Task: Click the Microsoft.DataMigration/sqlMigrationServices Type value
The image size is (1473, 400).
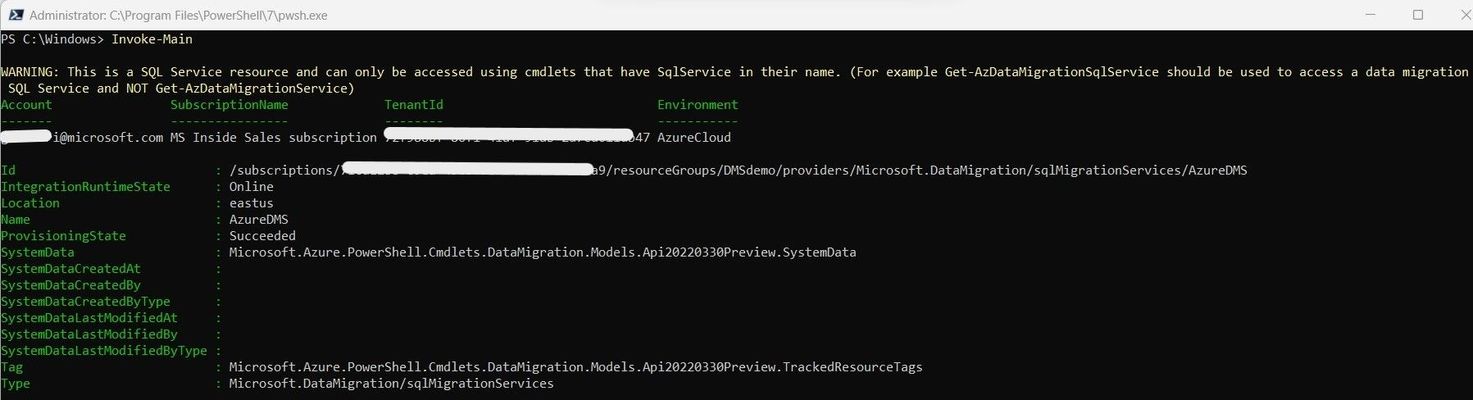Action: 391,384
